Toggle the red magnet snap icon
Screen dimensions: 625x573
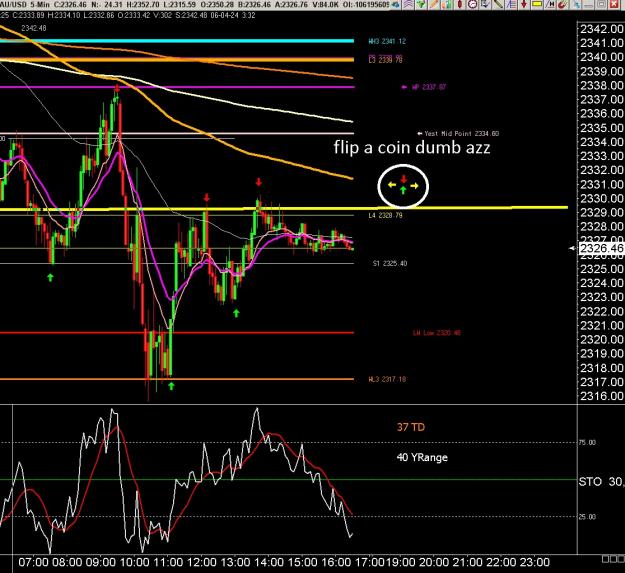[x=562, y=4]
